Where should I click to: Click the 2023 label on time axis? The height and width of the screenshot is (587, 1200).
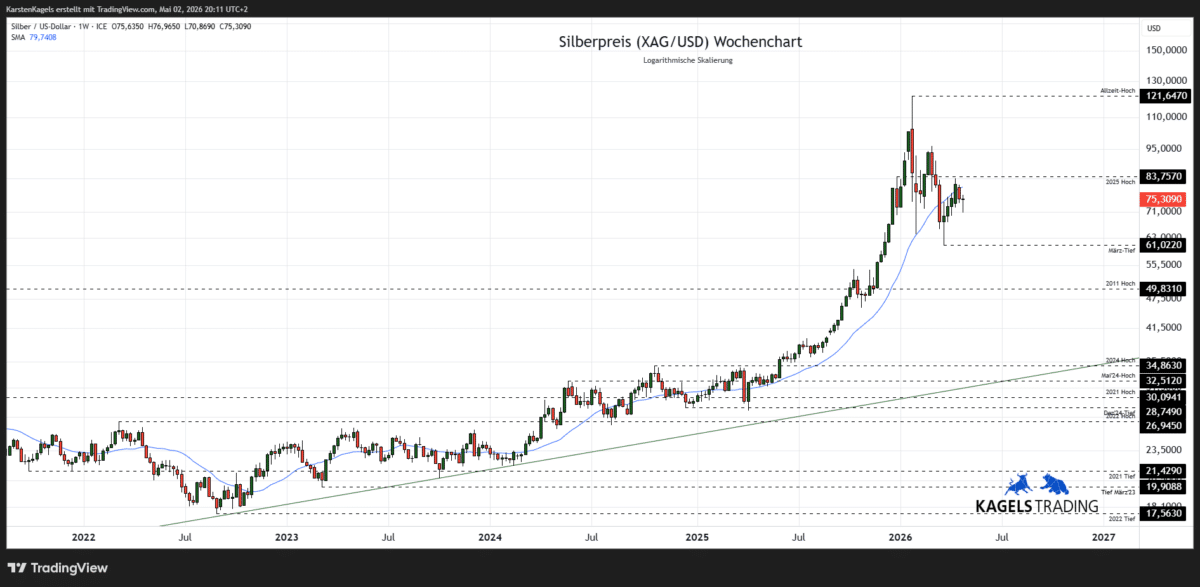pyautogui.click(x=286, y=537)
